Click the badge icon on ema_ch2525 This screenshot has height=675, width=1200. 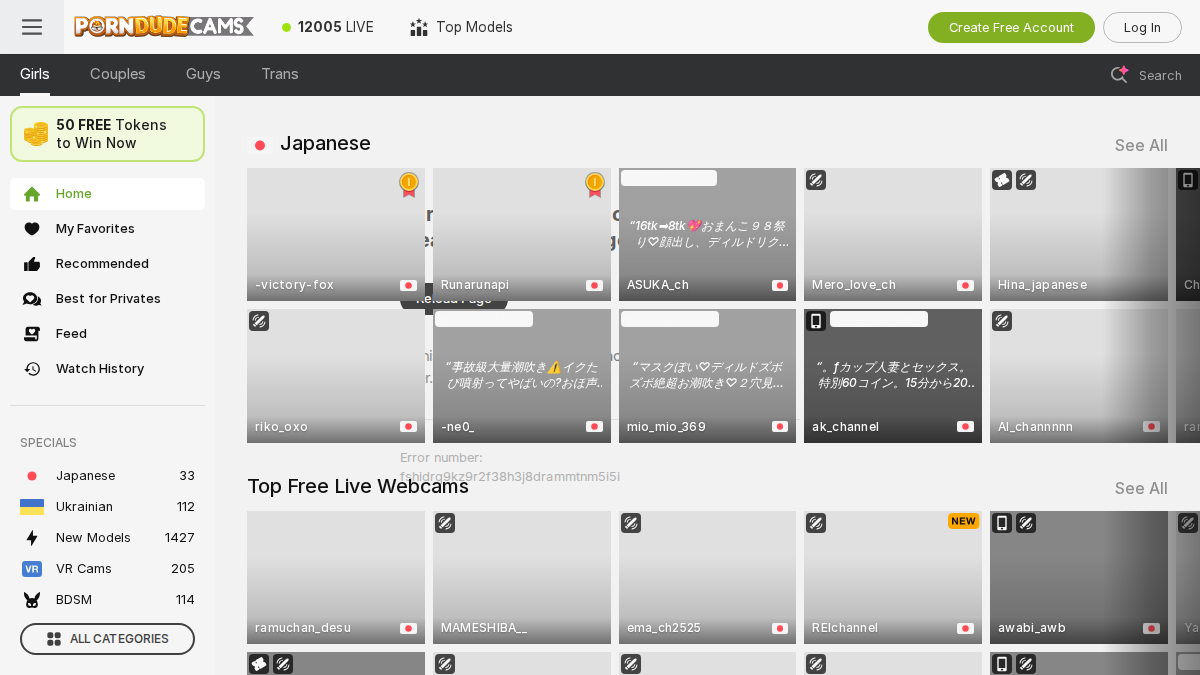(631, 523)
